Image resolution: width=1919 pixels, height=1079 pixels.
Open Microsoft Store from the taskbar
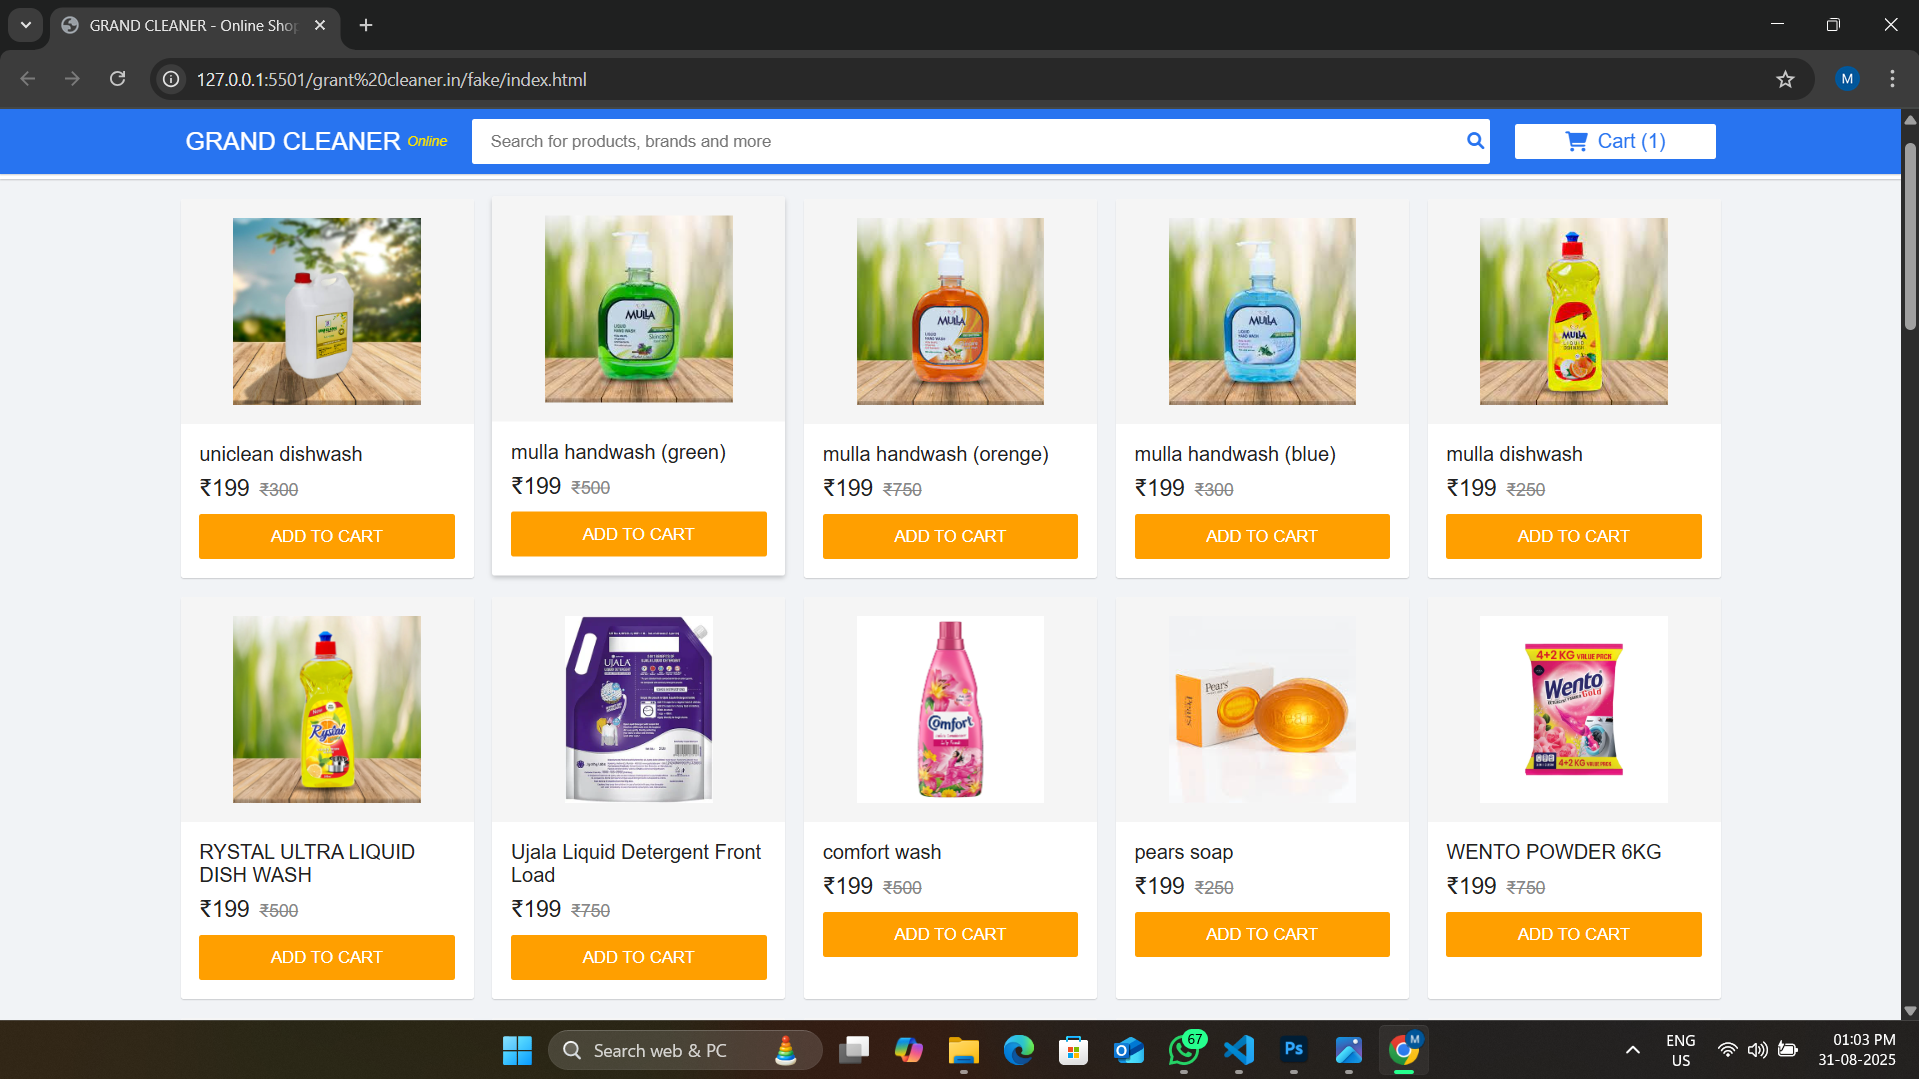tap(1073, 1050)
